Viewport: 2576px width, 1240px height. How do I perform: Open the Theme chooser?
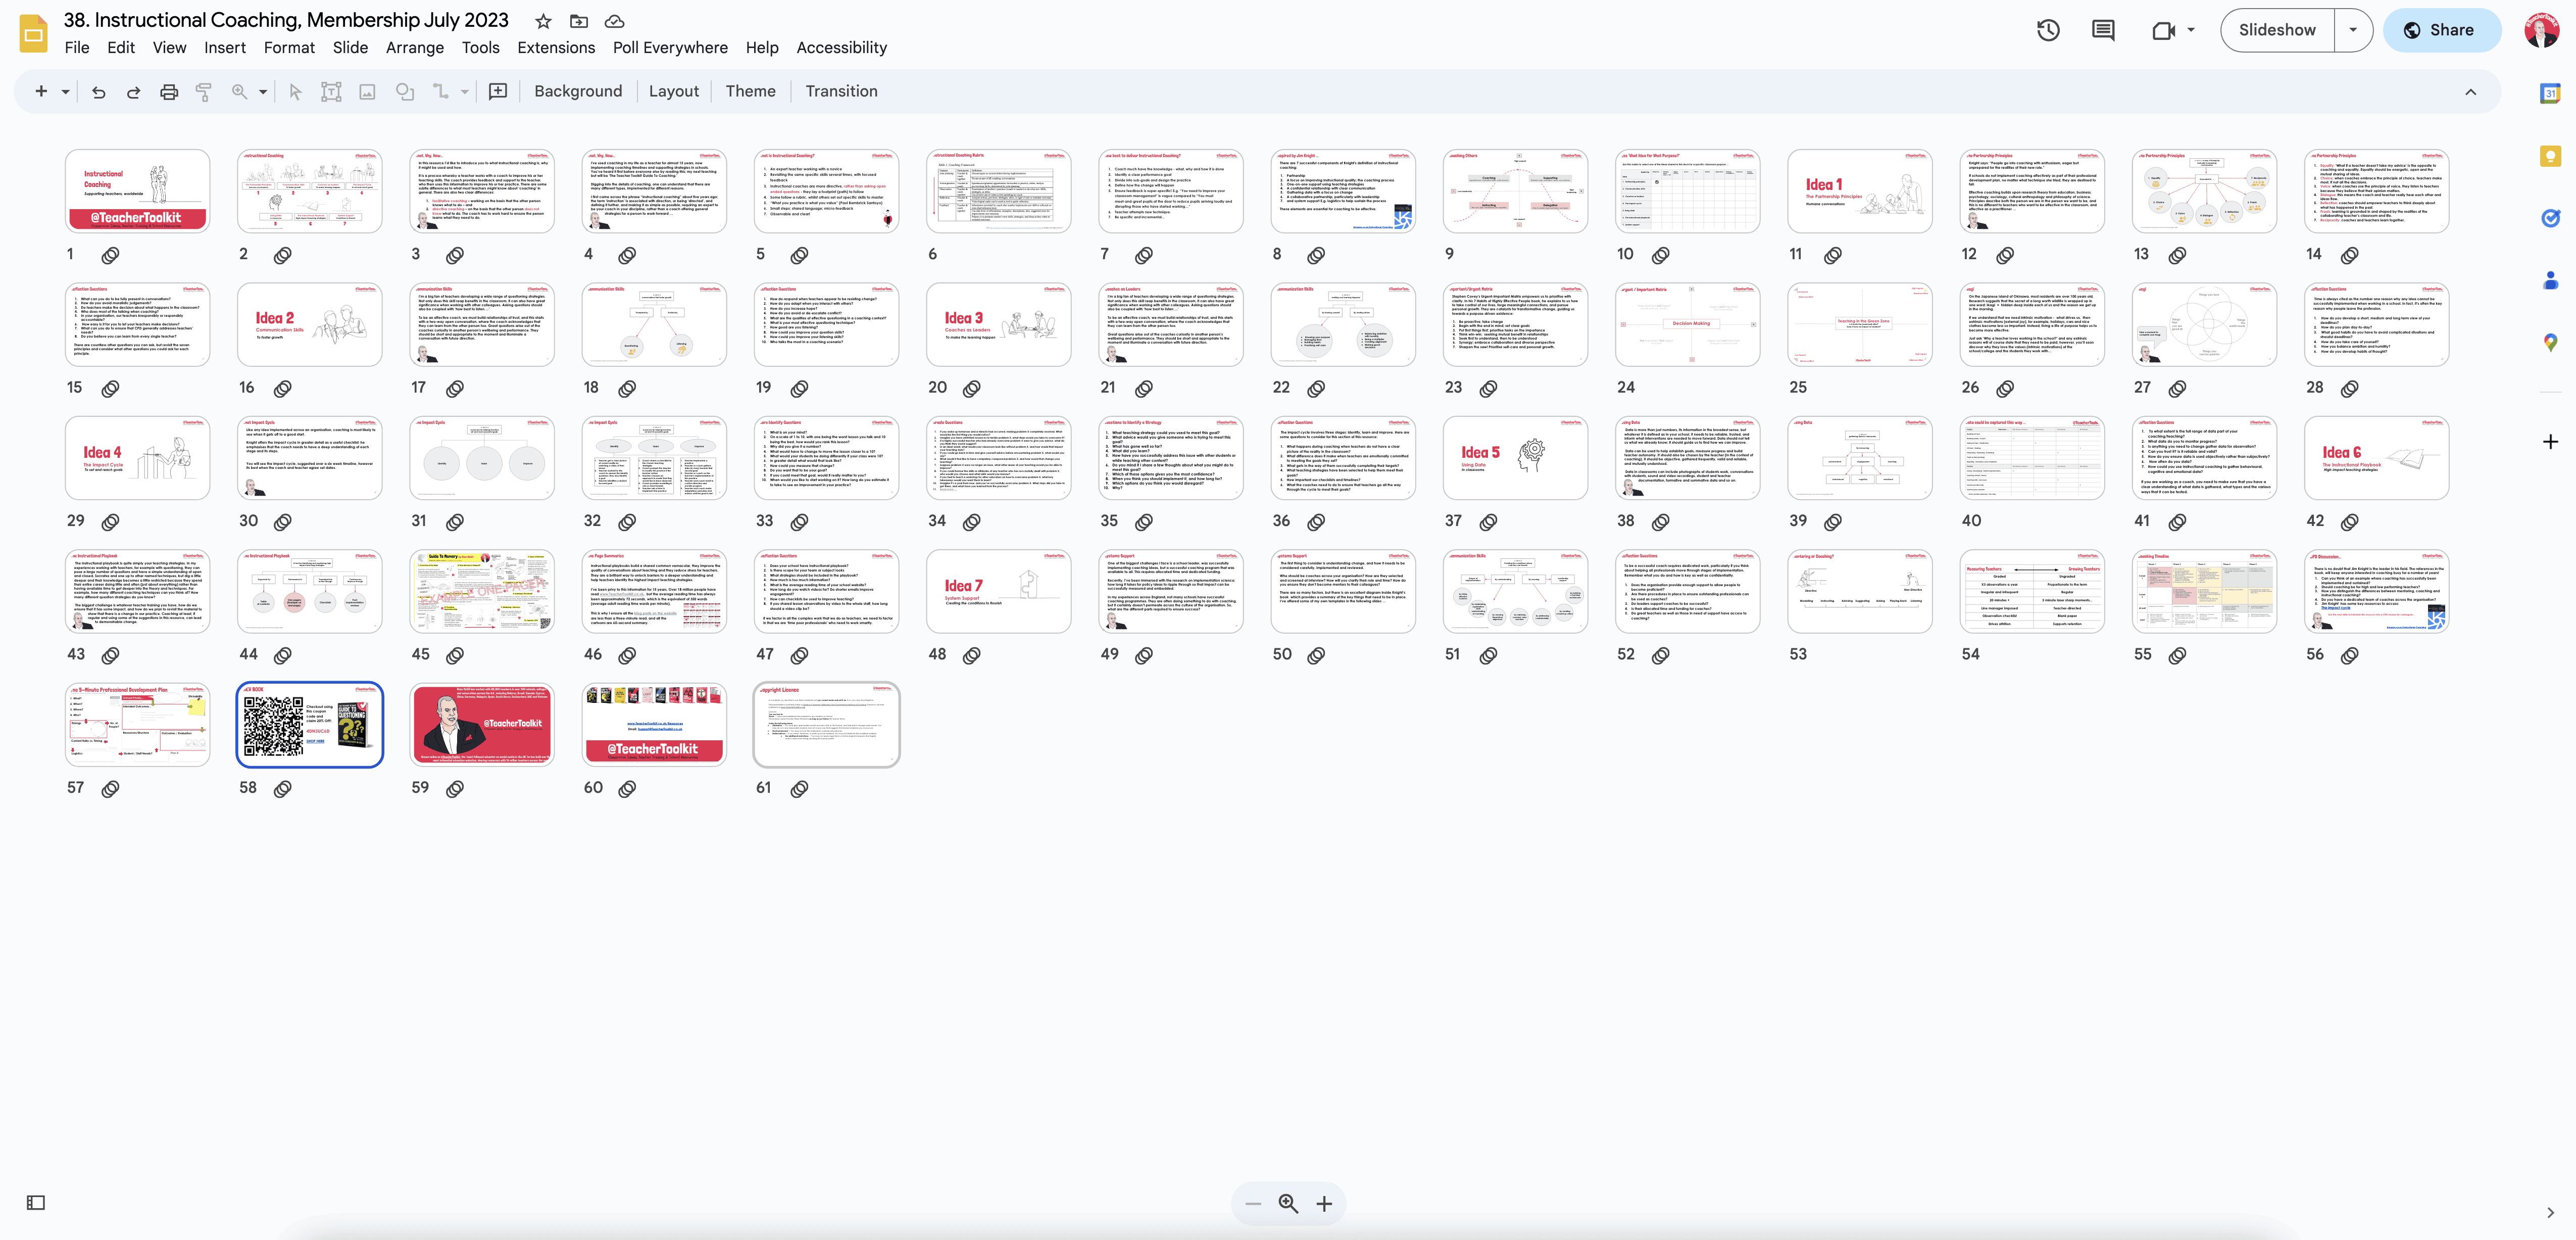pos(750,91)
